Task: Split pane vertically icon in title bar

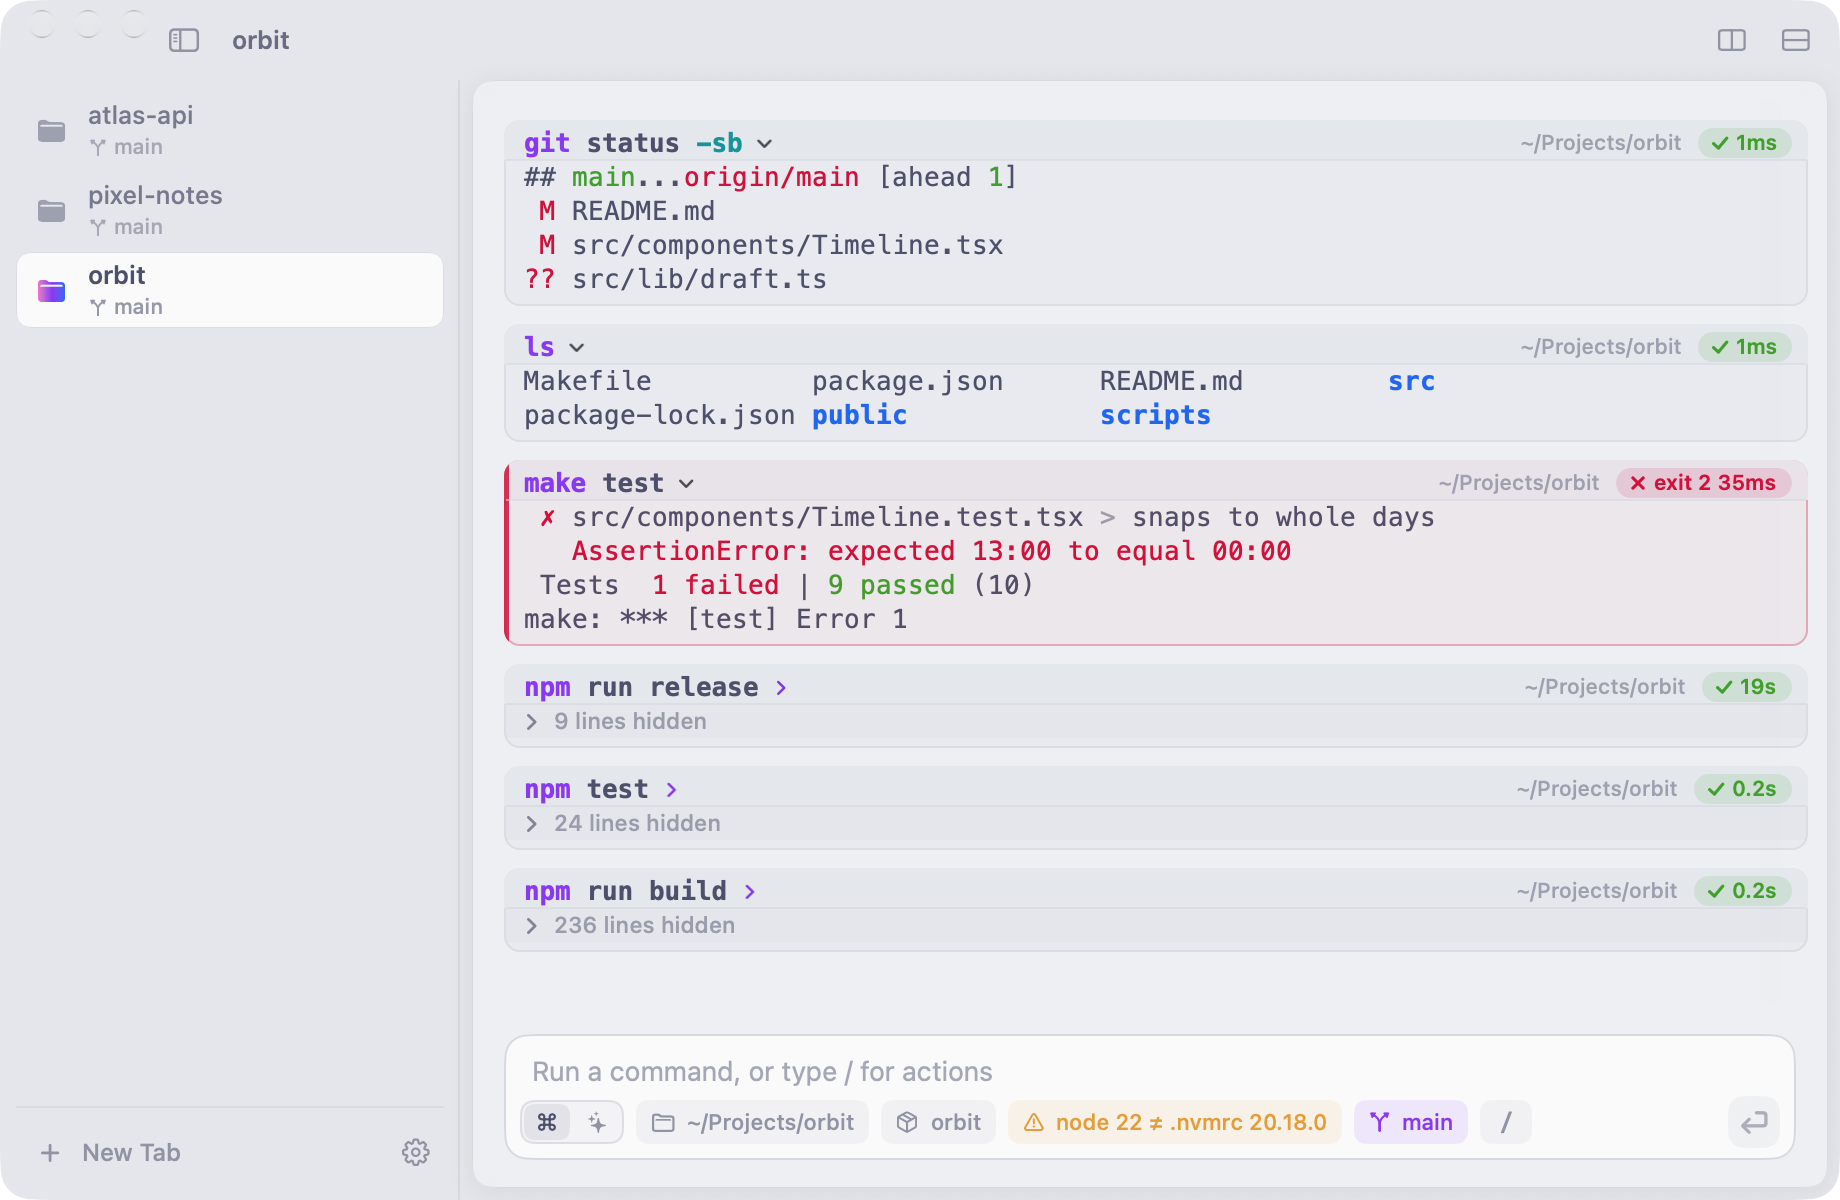Action: coord(1732,40)
